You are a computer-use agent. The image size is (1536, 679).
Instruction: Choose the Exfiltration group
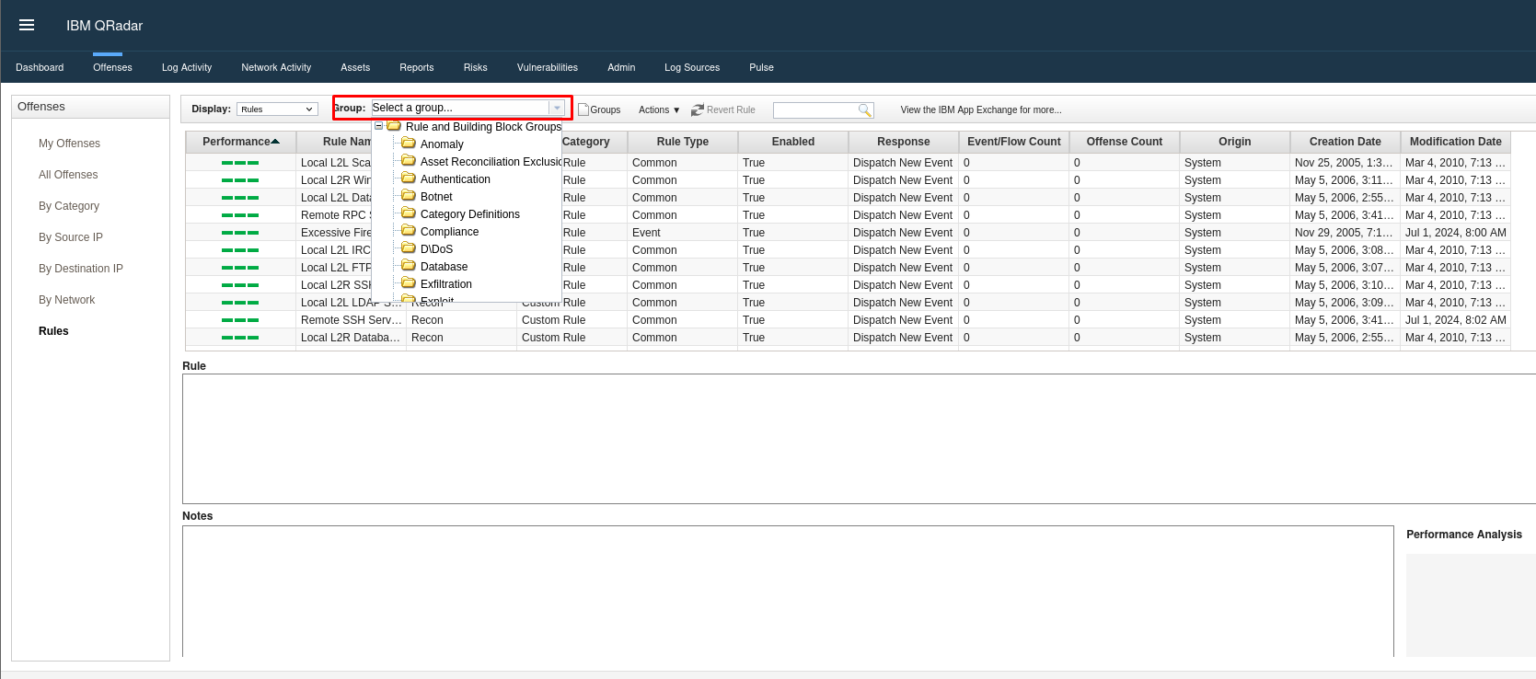coord(446,285)
